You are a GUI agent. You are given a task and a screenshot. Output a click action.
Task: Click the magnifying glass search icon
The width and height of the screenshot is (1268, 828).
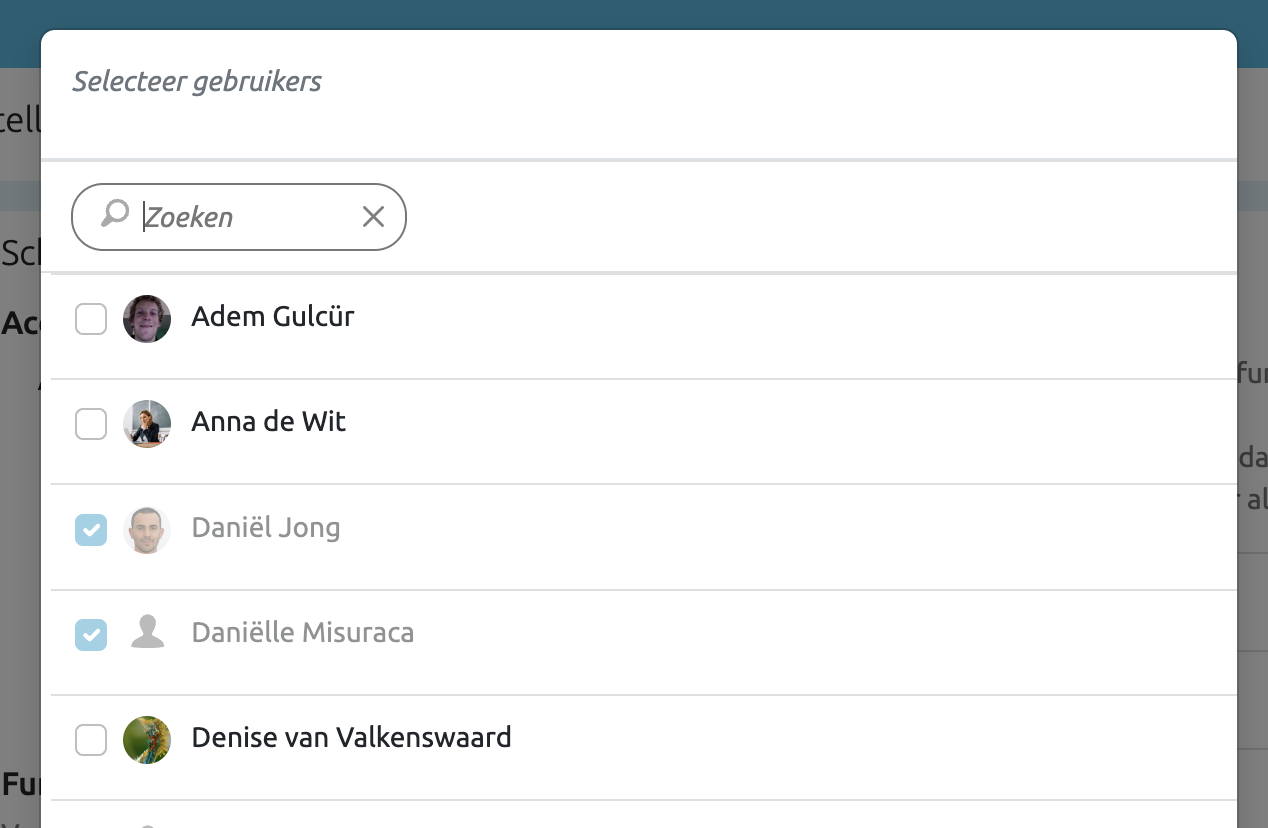[x=115, y=214]
